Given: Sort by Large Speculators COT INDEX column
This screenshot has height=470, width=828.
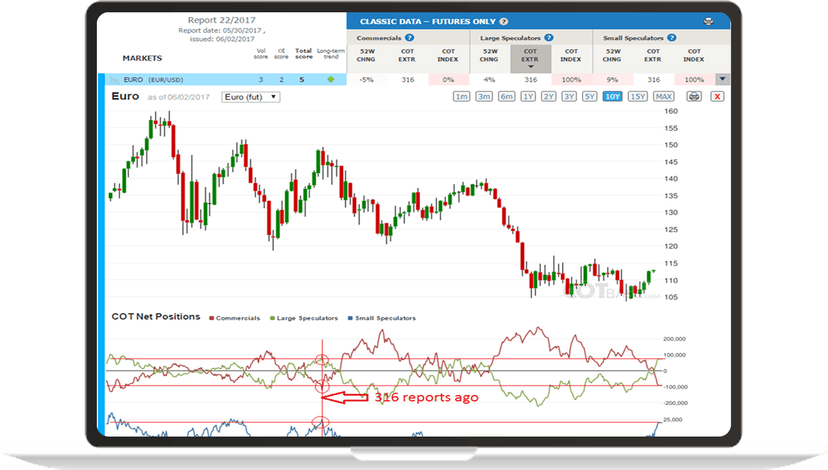Looking at the screenshot, I should point(571,55).
